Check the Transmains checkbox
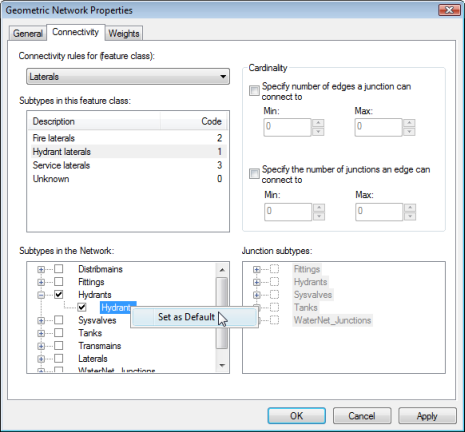The width and height of the screenshot is (465, 432). tap(59, 346)
